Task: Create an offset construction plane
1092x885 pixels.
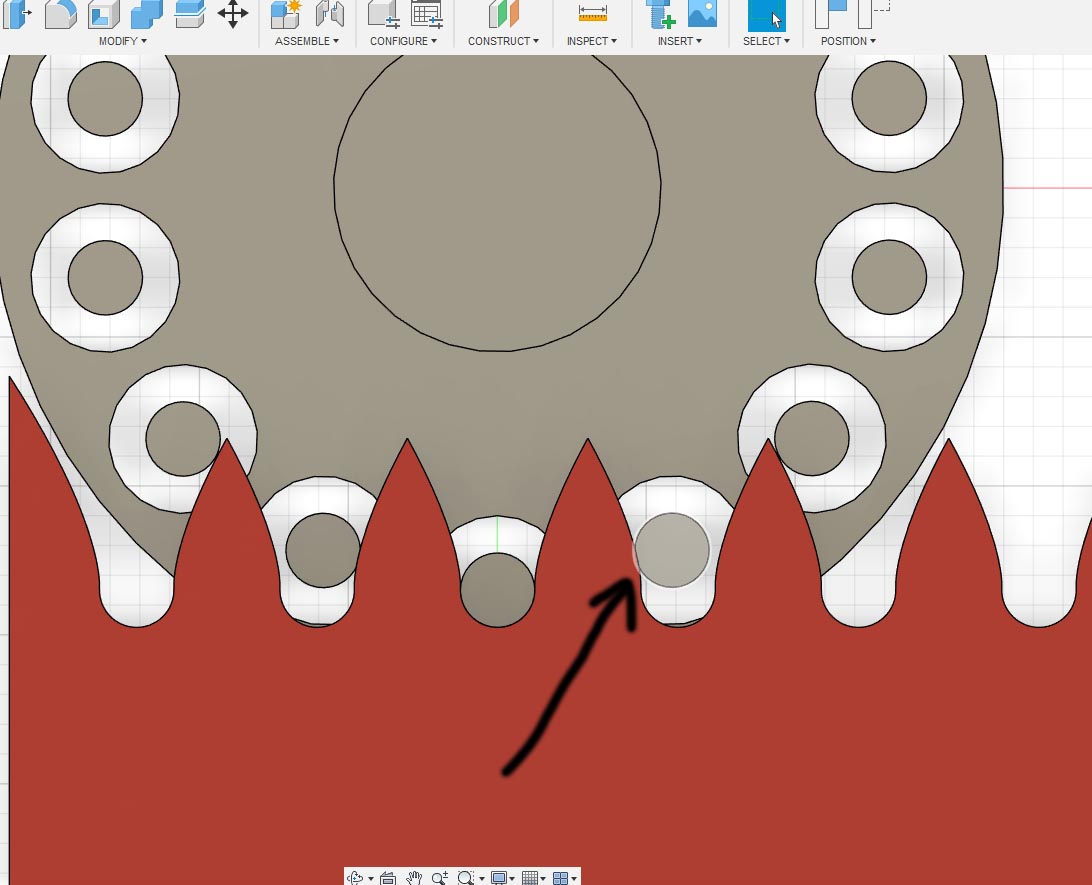Action: (503, 15)
